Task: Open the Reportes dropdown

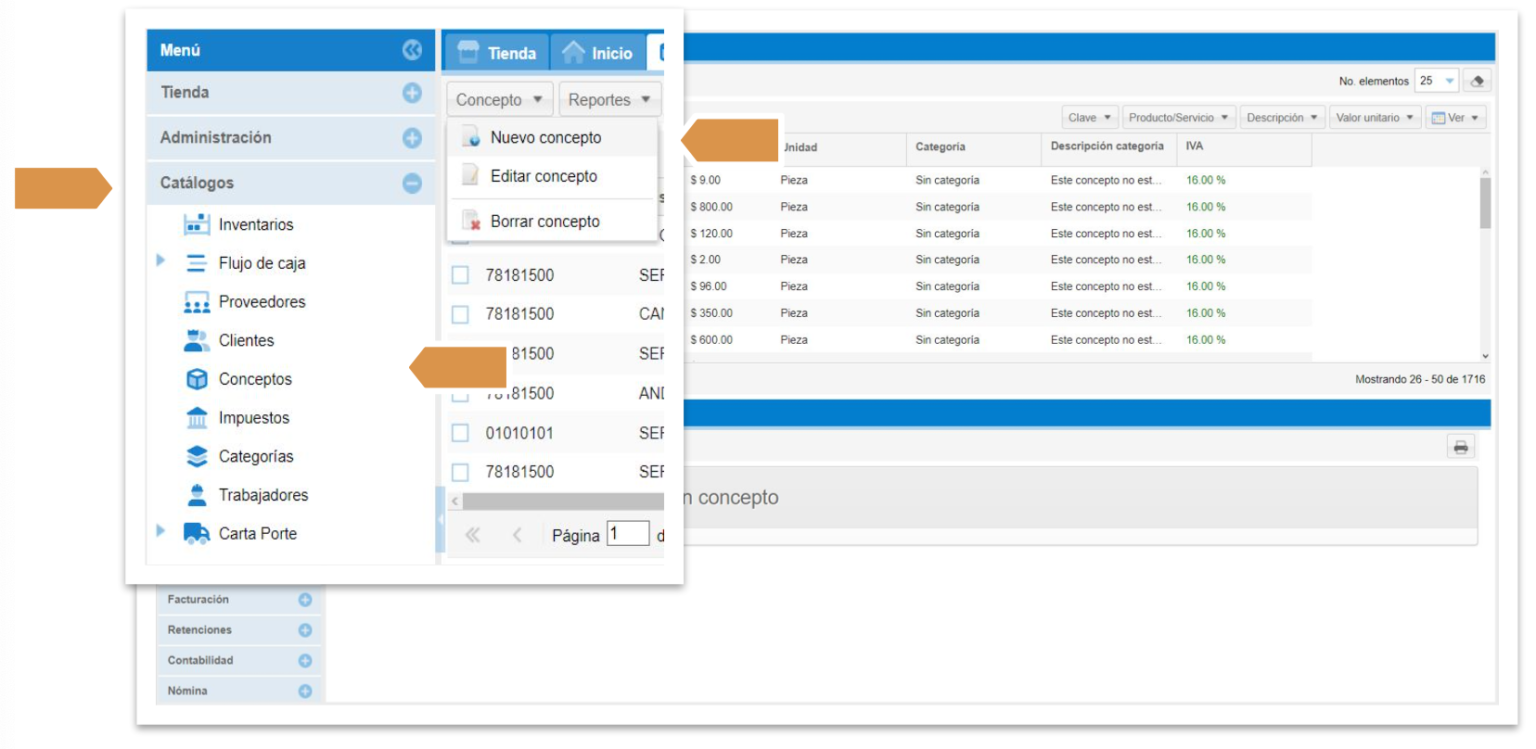Action: 609,100
